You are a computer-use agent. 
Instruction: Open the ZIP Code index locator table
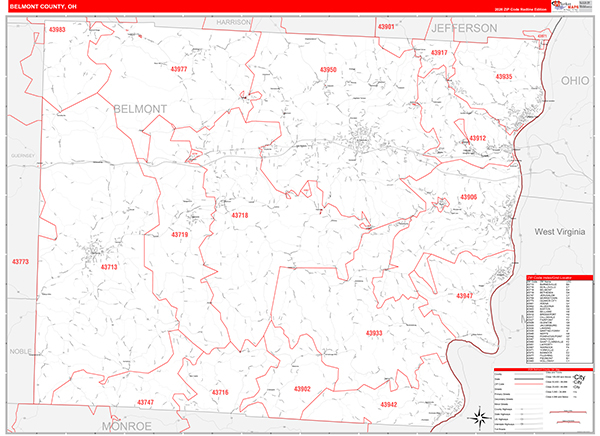(x=559, y=319)
